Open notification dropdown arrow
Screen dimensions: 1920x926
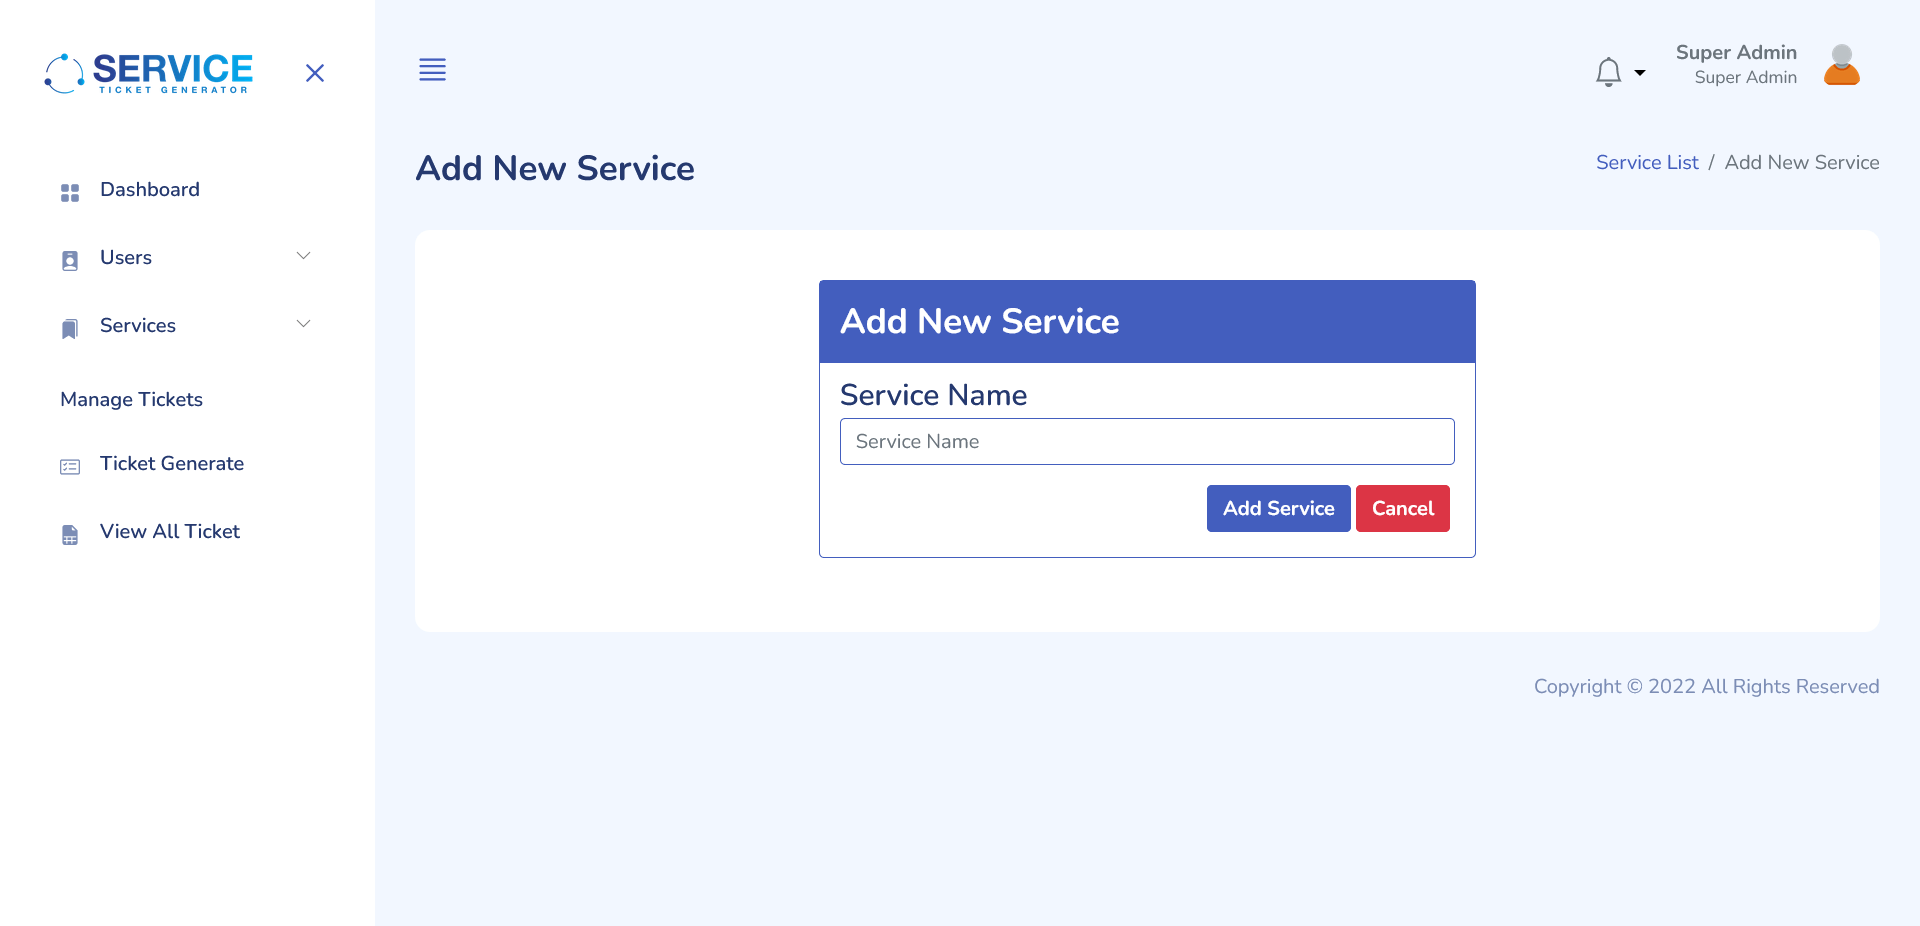(1640, 73)
